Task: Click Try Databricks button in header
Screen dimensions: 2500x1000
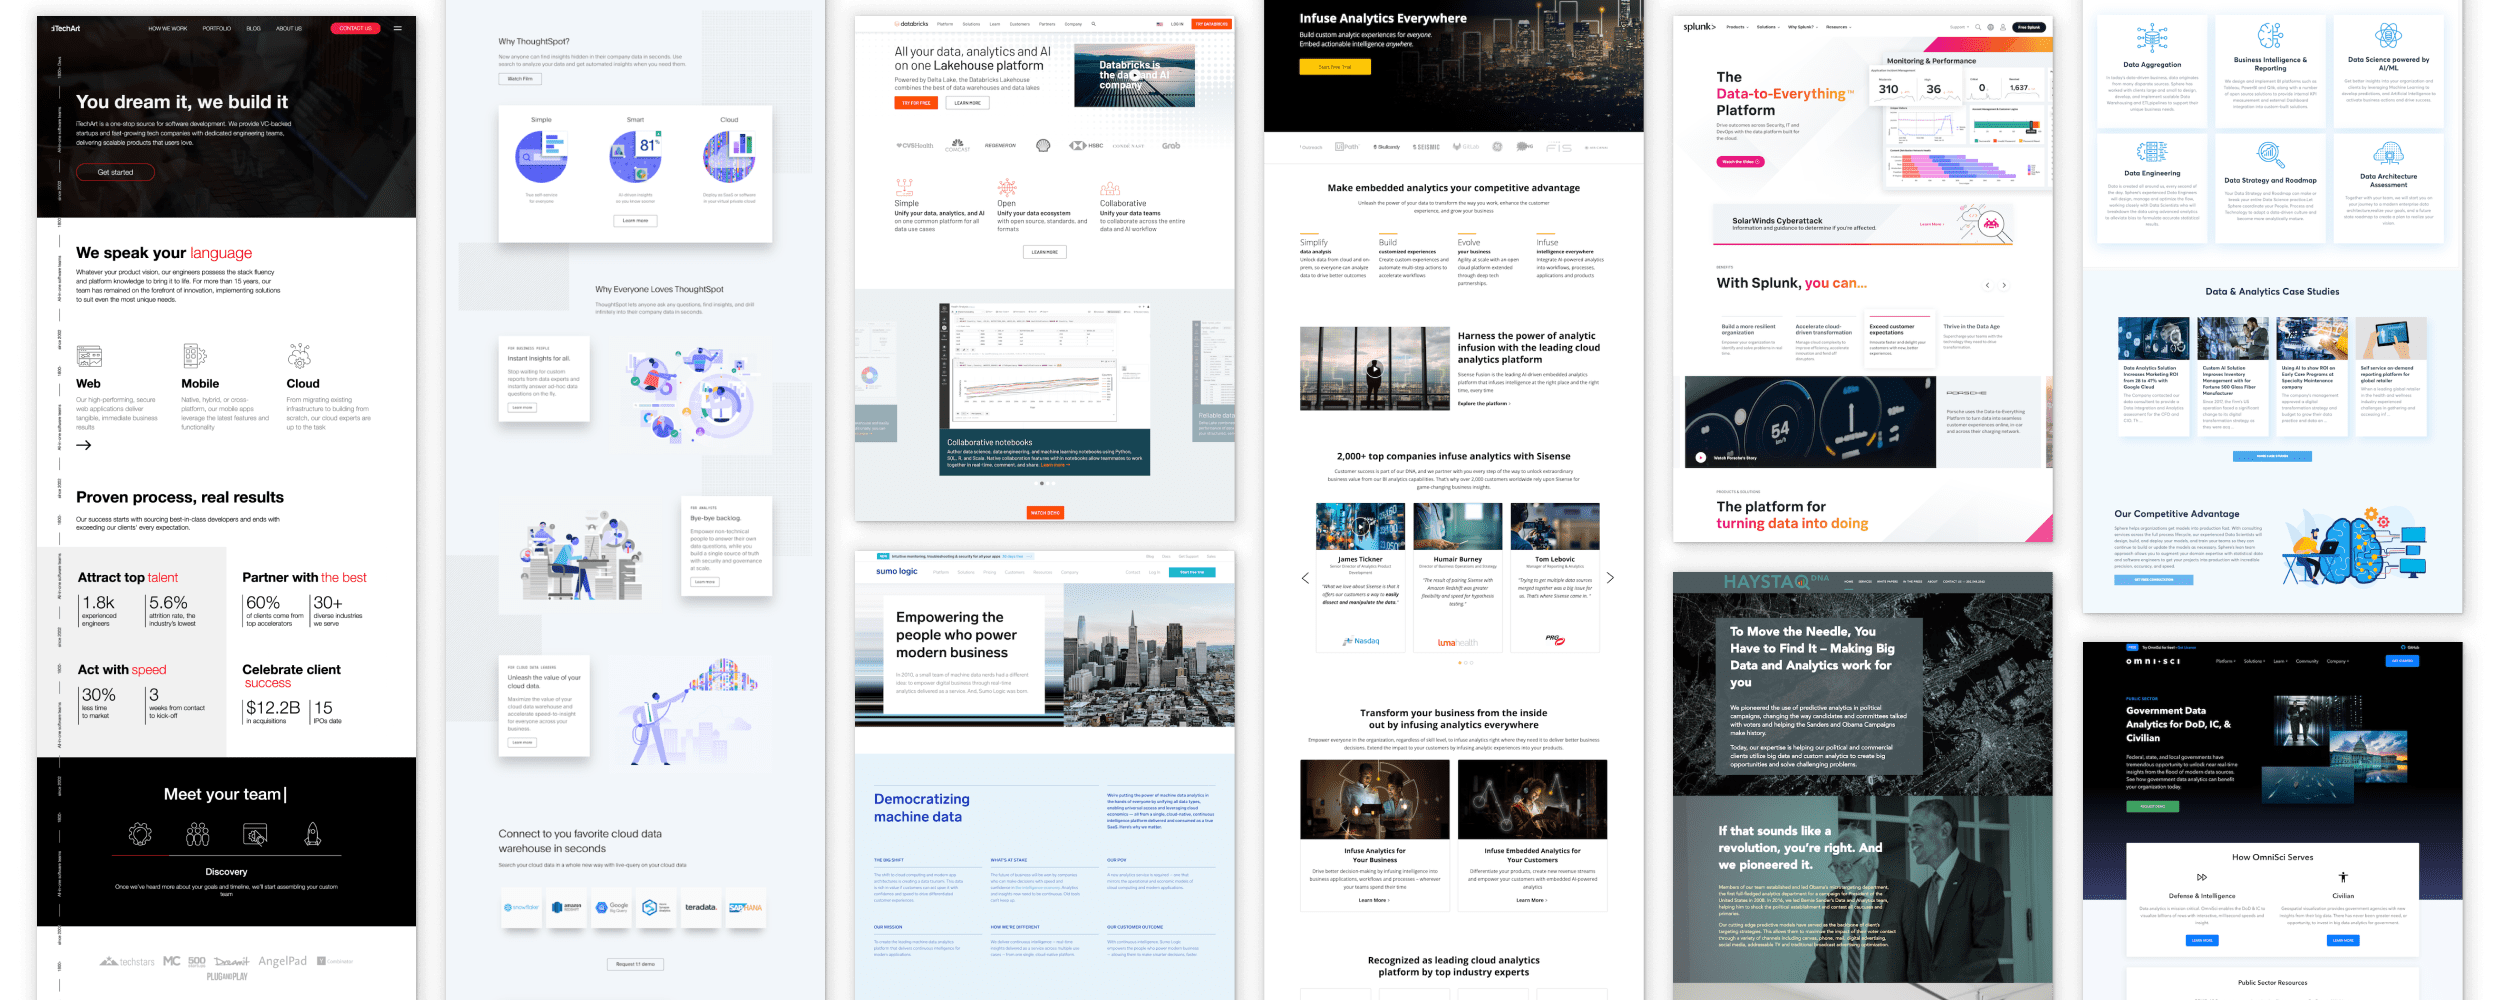Action: coord(1211,24)
